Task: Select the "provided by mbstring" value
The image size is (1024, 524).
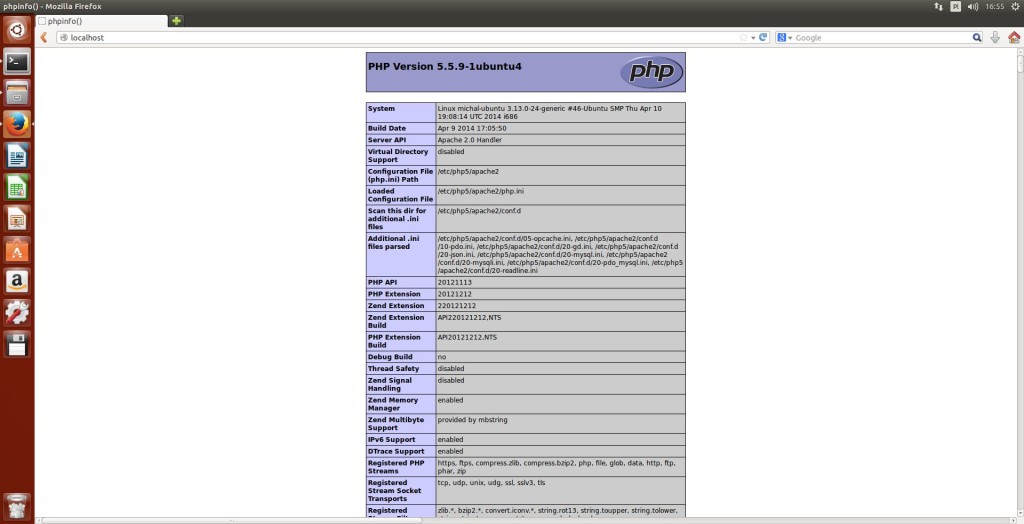Action: pos(473,419)
